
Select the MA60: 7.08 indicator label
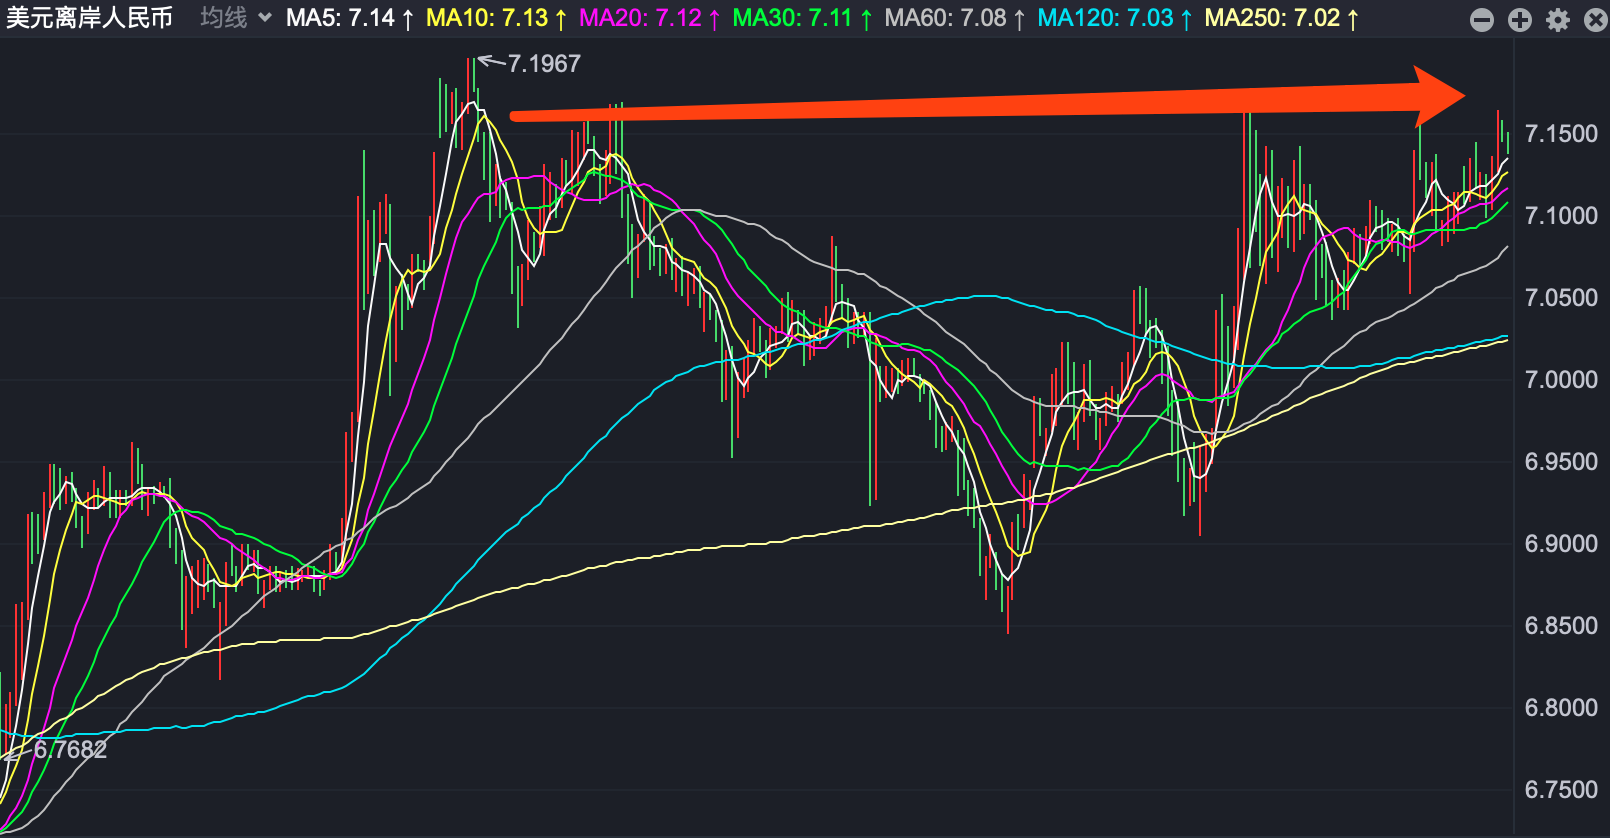click(x=955, y=18)
